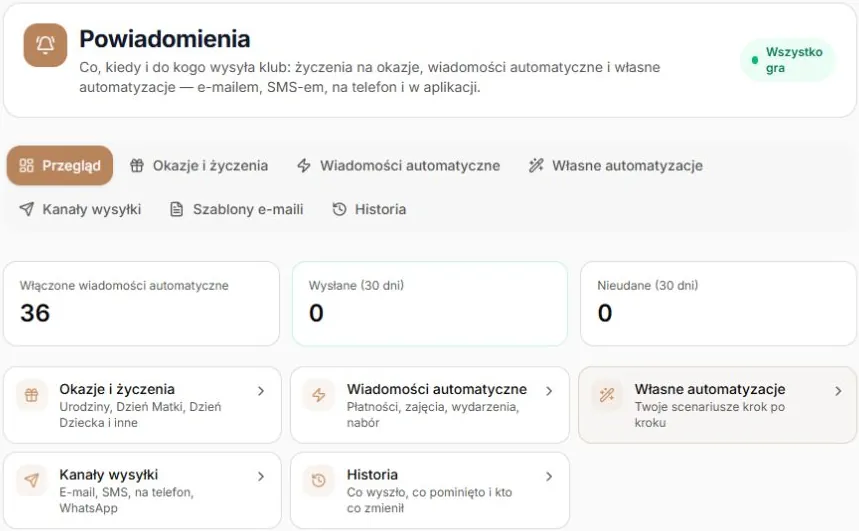Click 'E-mail, SMS, na telefon, WhatsApp' text

127,500
